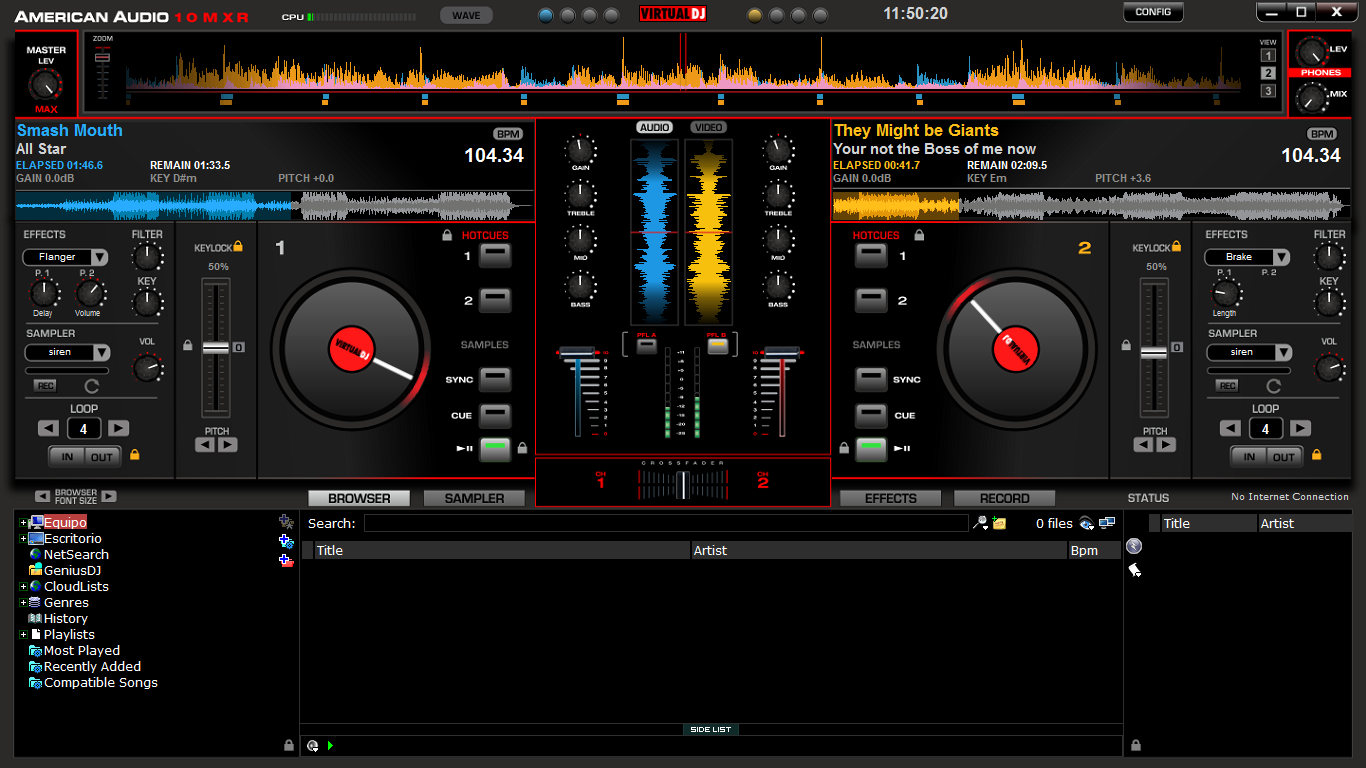Switch to the EFFECTS tab
This screenshot has width=1366, height=768.
[x=891, y=498]
